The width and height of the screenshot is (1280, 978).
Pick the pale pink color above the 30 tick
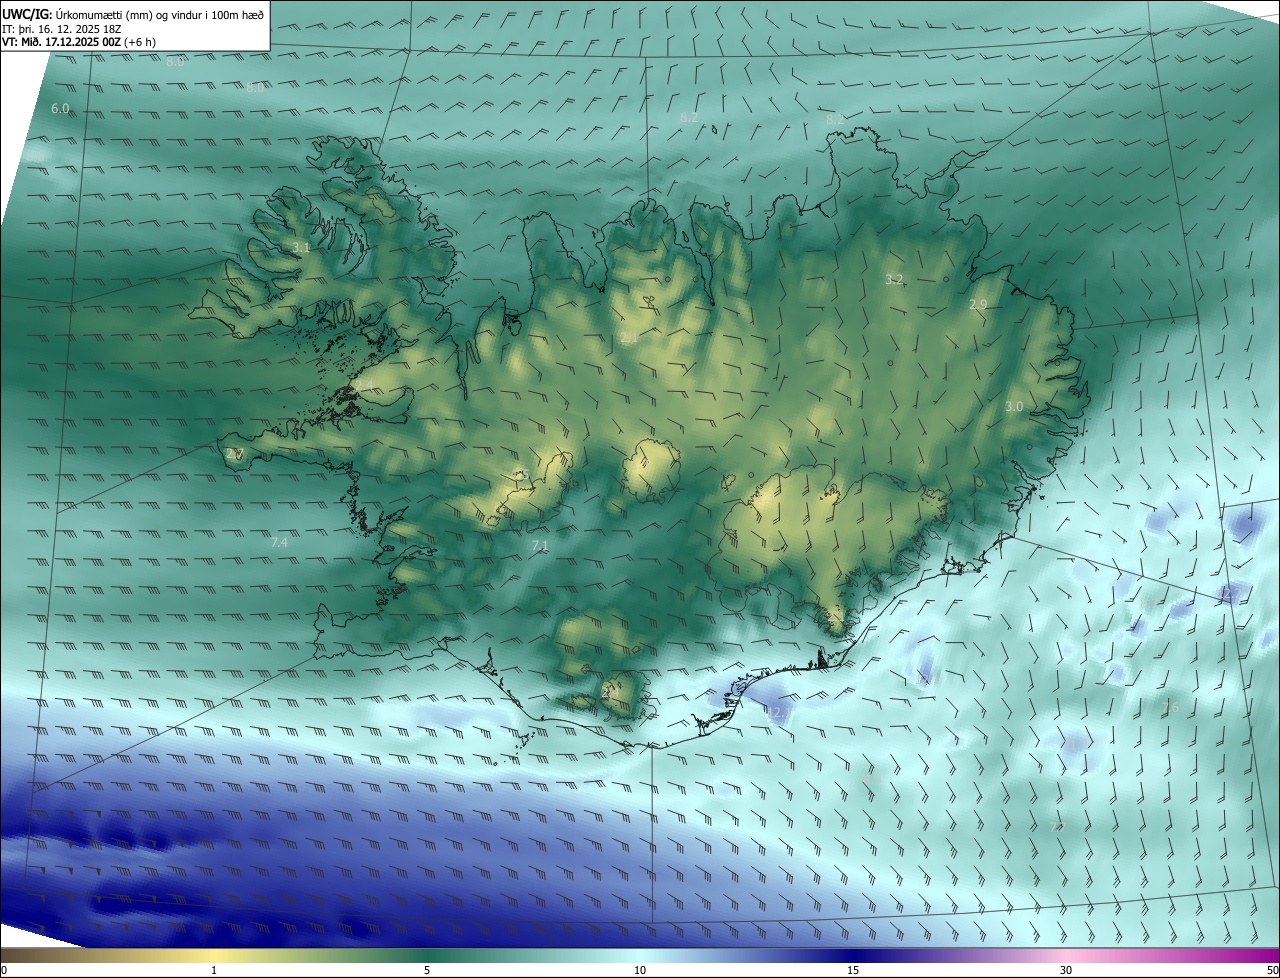(1066, 955)
